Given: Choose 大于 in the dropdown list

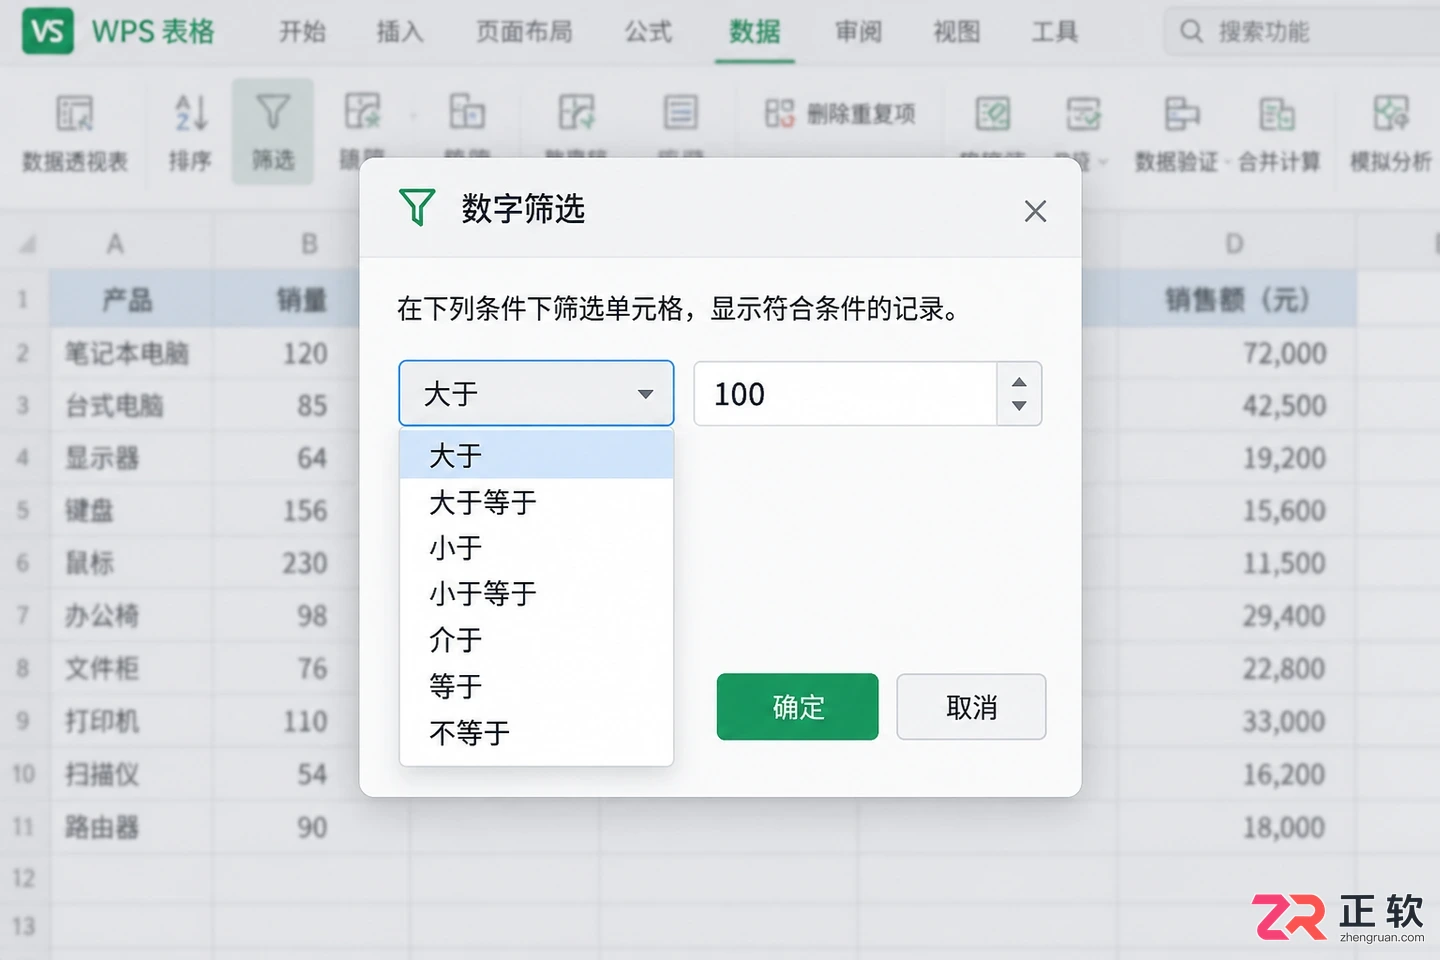Looking at the screenshot, I should pos(536,456).
